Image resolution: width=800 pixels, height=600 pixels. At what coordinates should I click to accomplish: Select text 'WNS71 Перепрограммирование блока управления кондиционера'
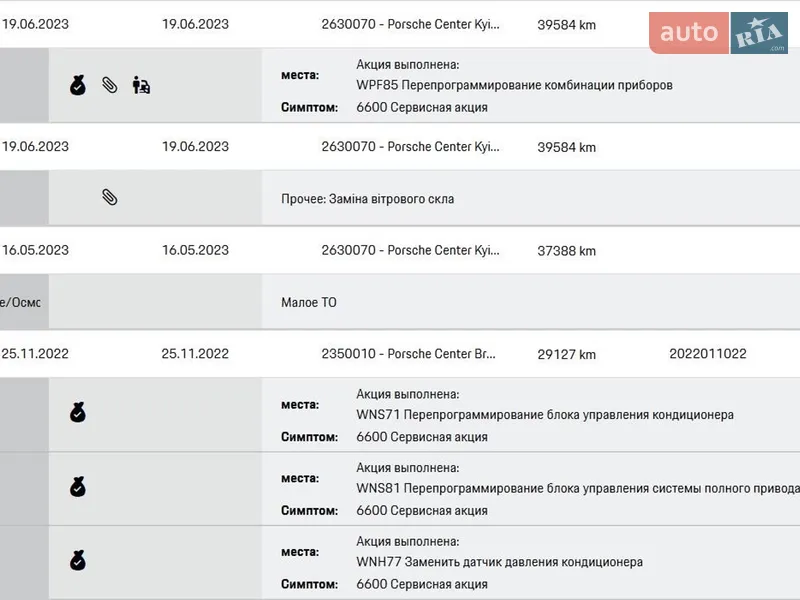click(x=545, y=415)
